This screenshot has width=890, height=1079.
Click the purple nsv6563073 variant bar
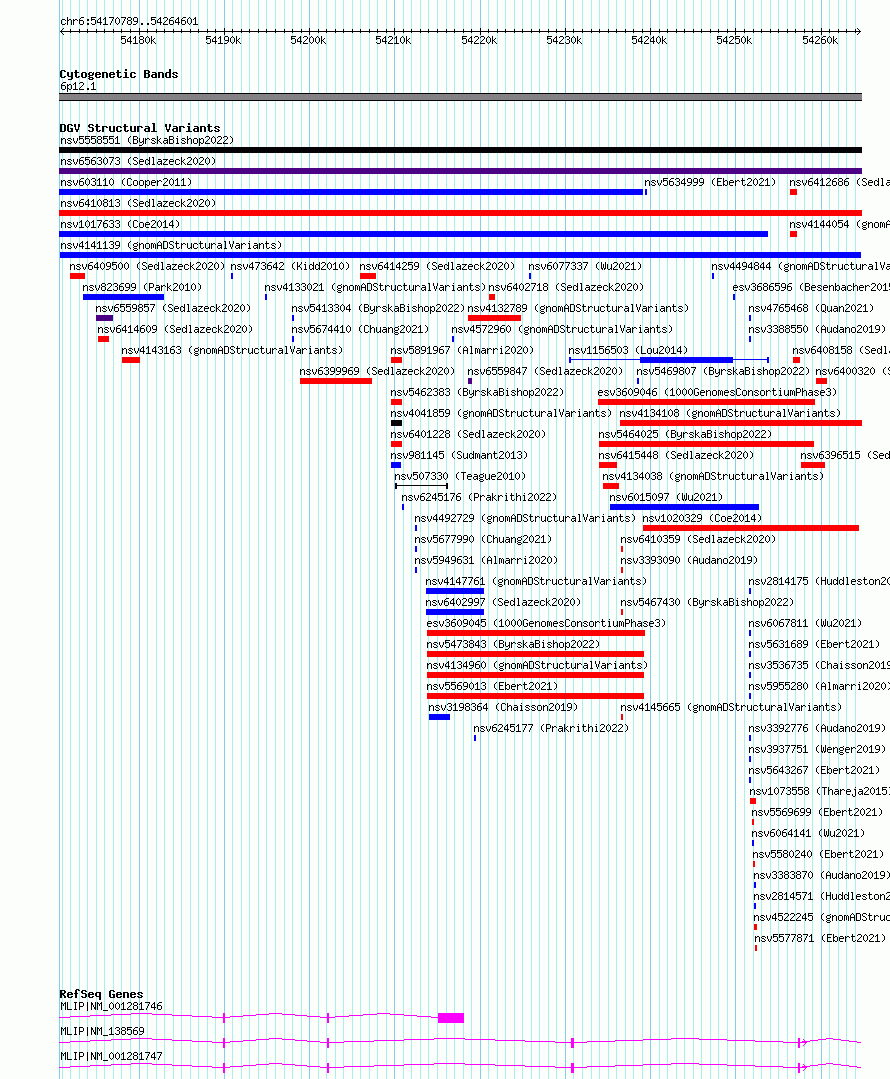point(460,171)
